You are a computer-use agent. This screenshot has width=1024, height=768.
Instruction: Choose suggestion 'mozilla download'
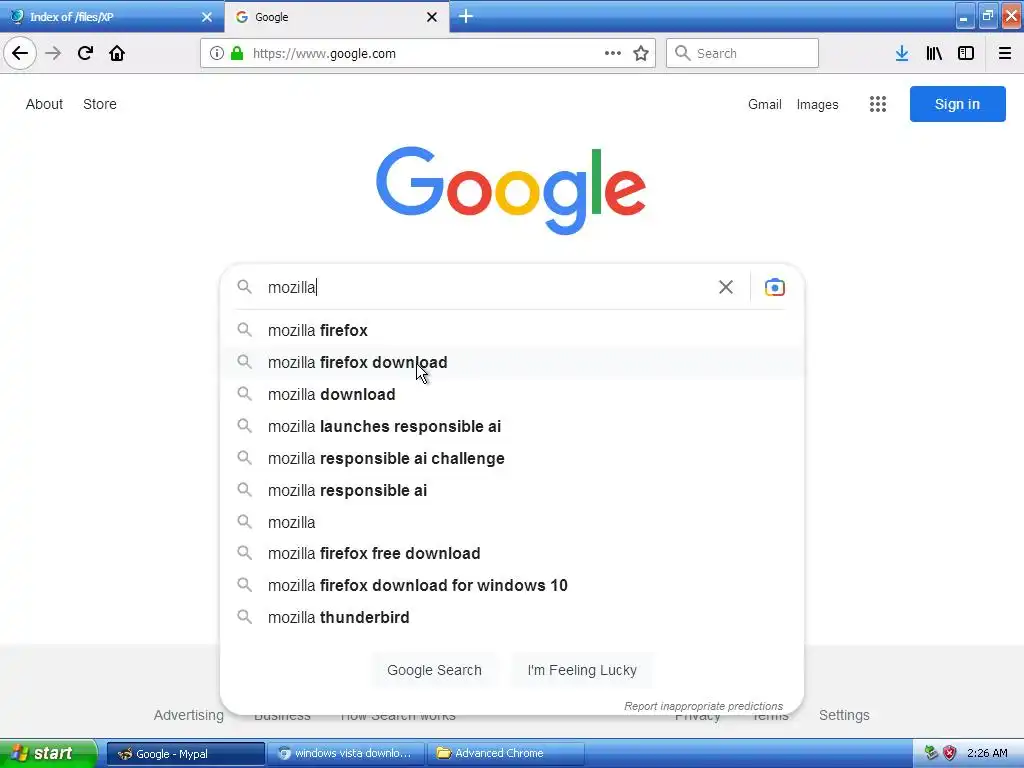tap(512, 394)
